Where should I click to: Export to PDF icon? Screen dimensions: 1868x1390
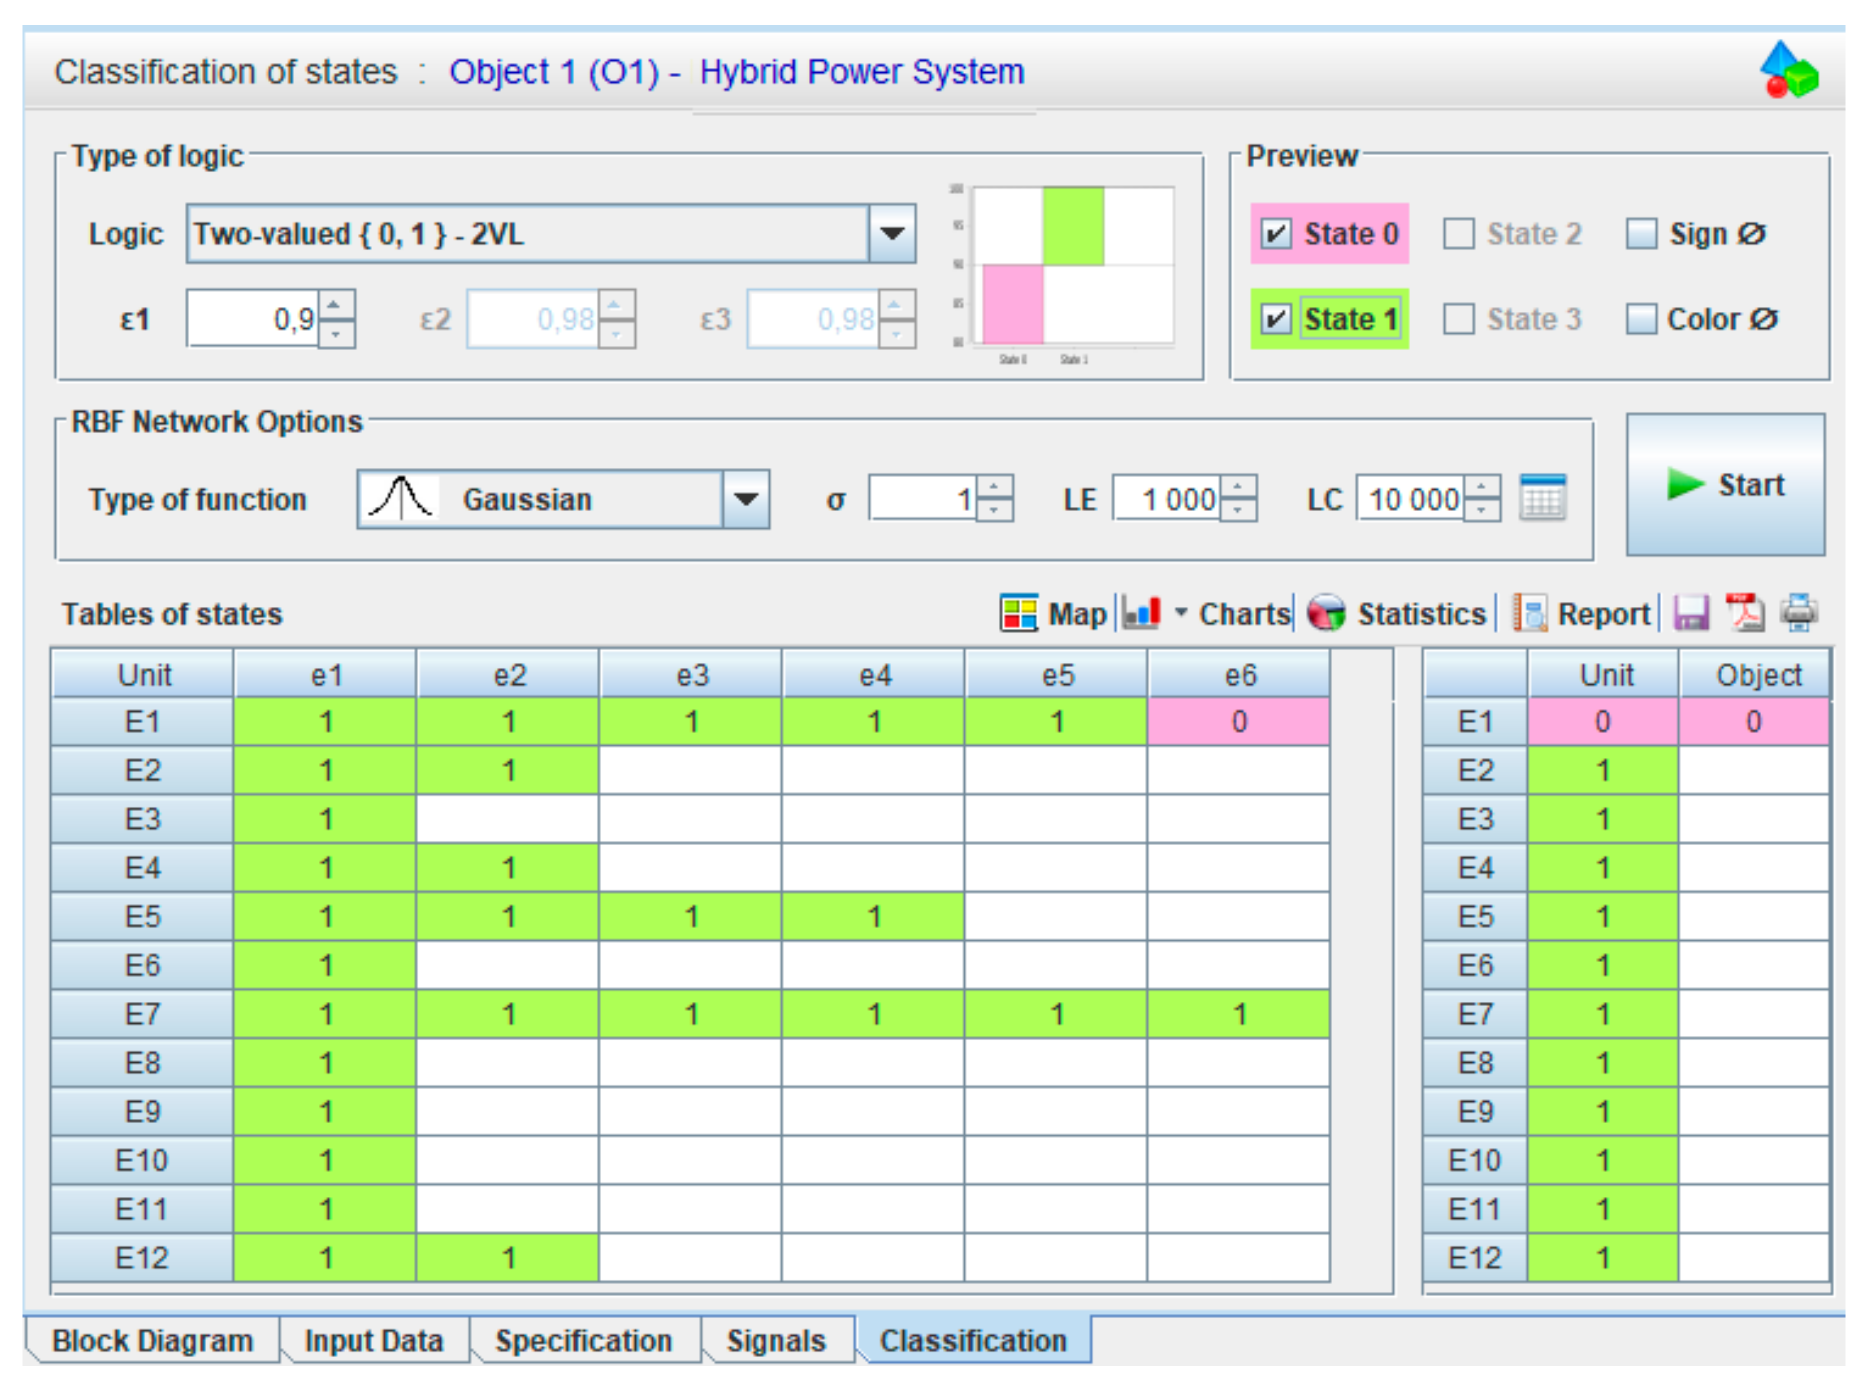(x=1745, y=612)
